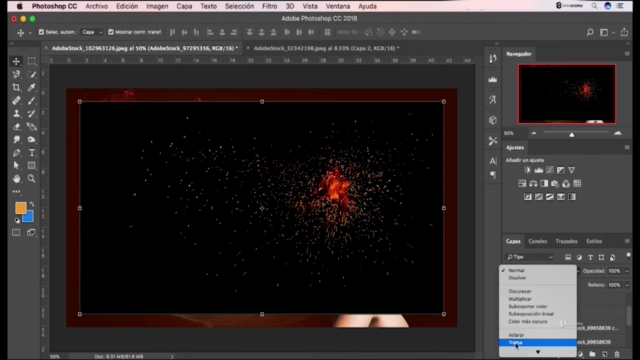Image resolution: width=640 pixels, height=360 pixels.
Task: Open the Relleno value dropdown arrow
Action: point(627,285)
